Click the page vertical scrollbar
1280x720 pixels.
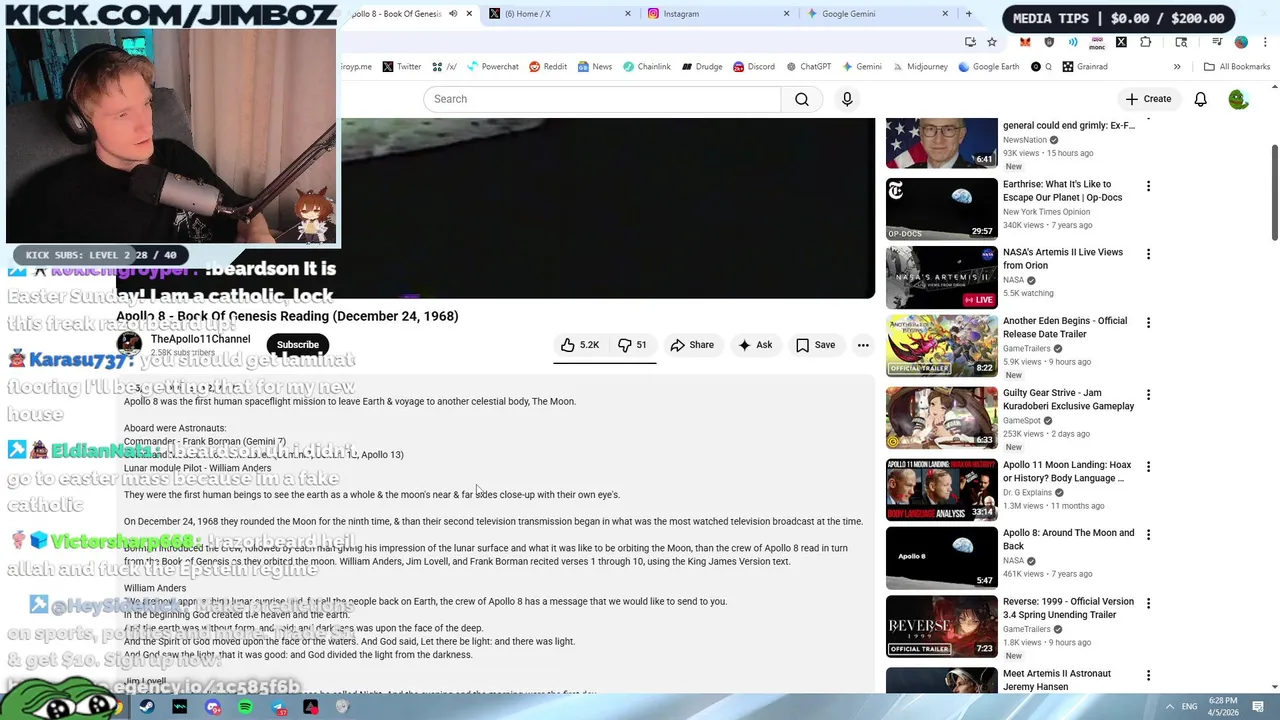(1274, 192)
